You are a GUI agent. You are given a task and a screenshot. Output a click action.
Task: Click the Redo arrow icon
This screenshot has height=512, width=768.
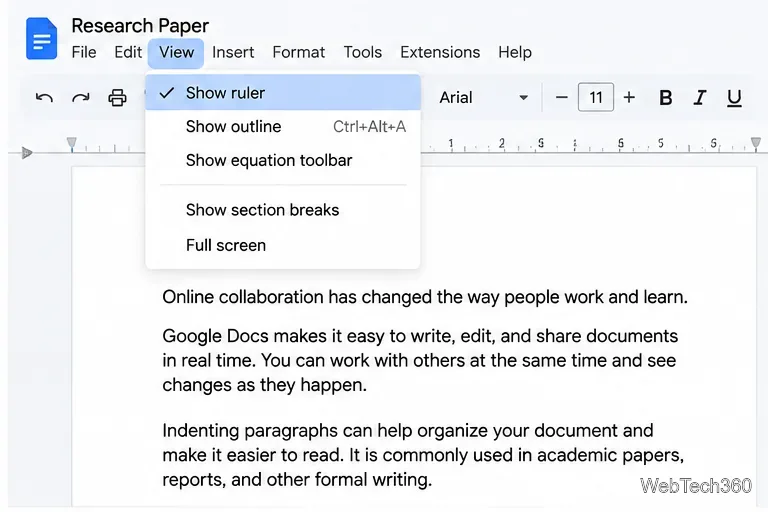point(81,98)
